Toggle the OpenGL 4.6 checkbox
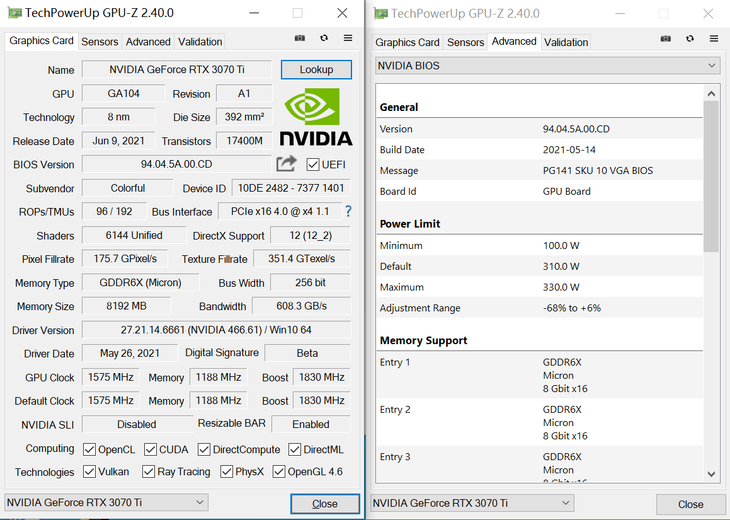Viewport: 730px width, 520px height. [x=278, y=472]
